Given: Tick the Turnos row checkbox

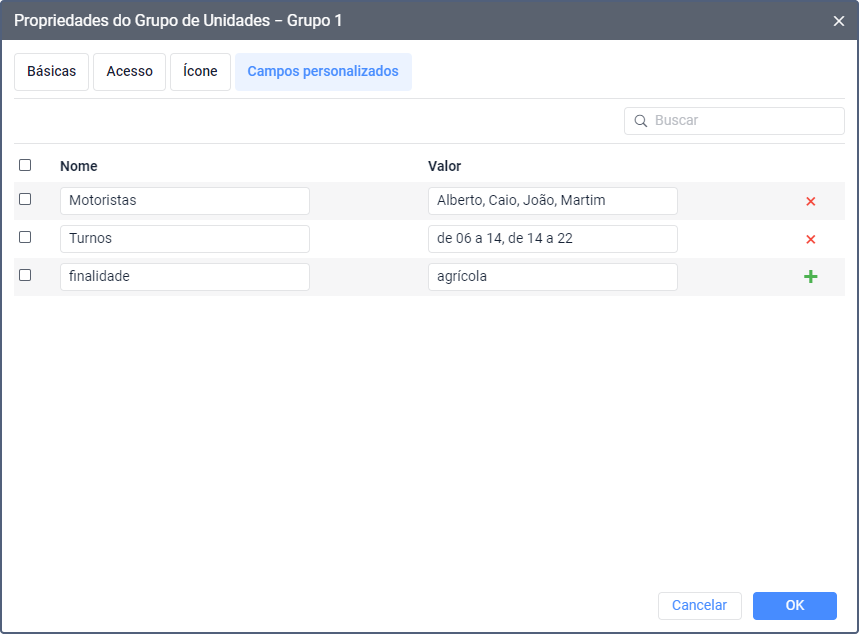Looking at the screenshot, I should coord(25,238).
